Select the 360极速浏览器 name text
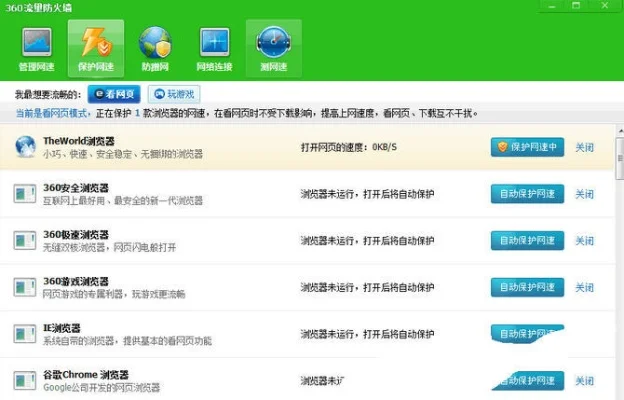 coord(76,234)
